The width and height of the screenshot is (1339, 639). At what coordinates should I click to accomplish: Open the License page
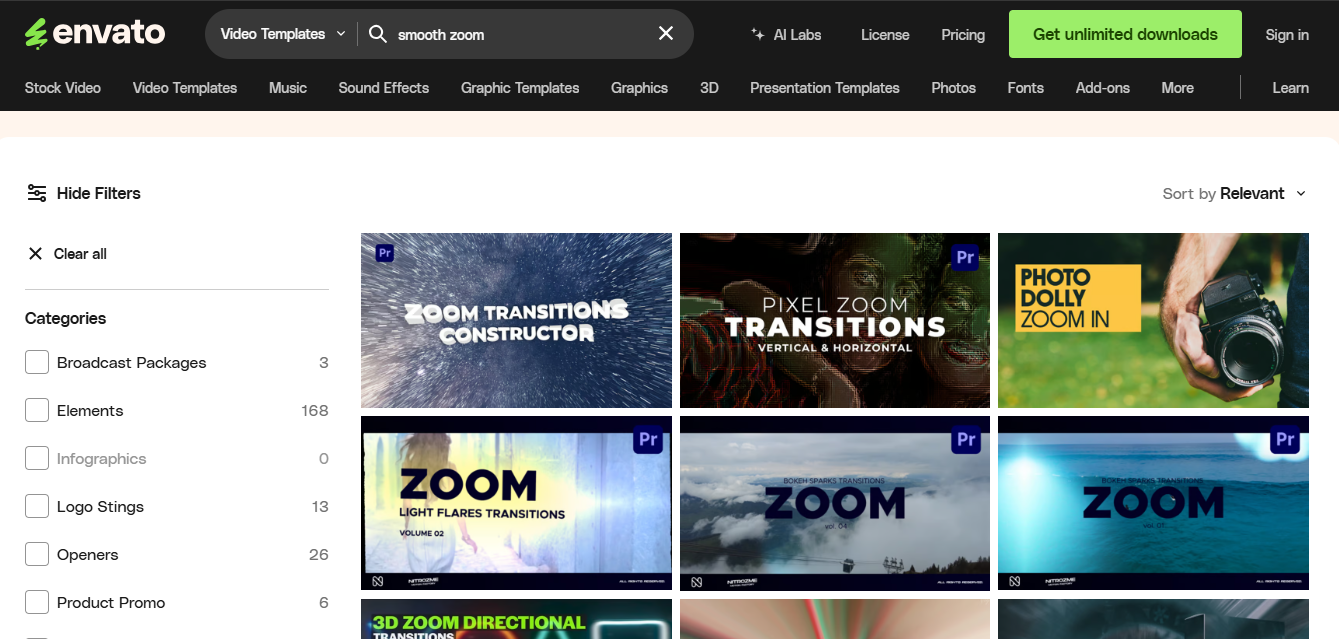pos(885,34)
